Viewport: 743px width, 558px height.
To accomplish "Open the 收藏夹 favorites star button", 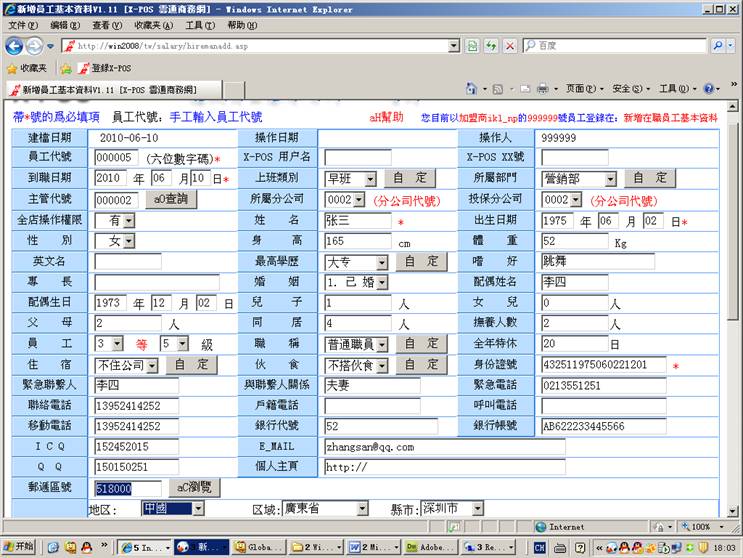I will tap(26, 68).
